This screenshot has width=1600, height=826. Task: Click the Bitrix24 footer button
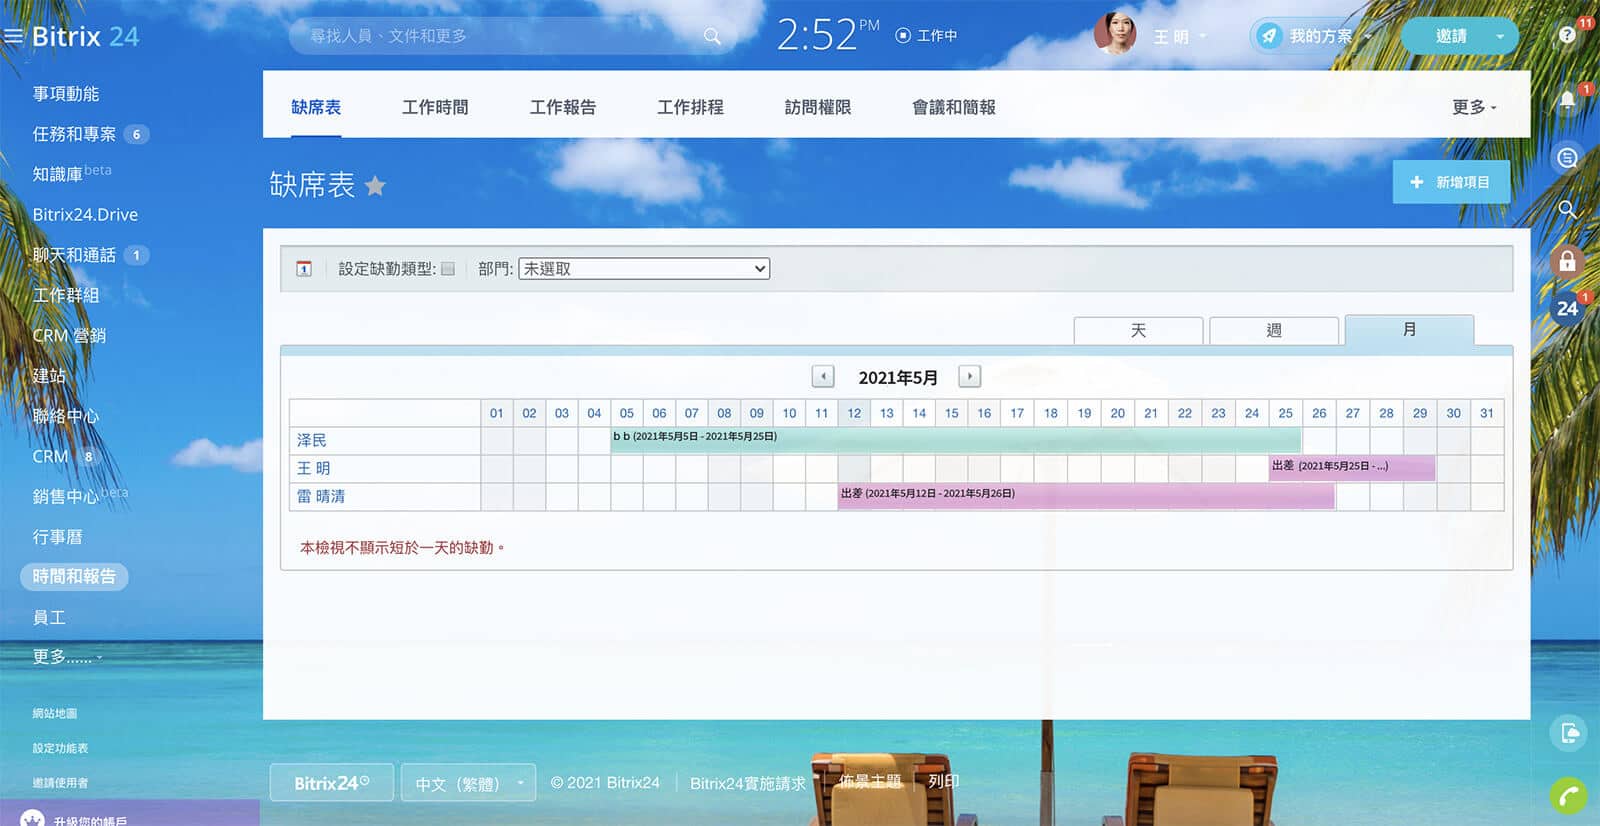coord(331,783)
